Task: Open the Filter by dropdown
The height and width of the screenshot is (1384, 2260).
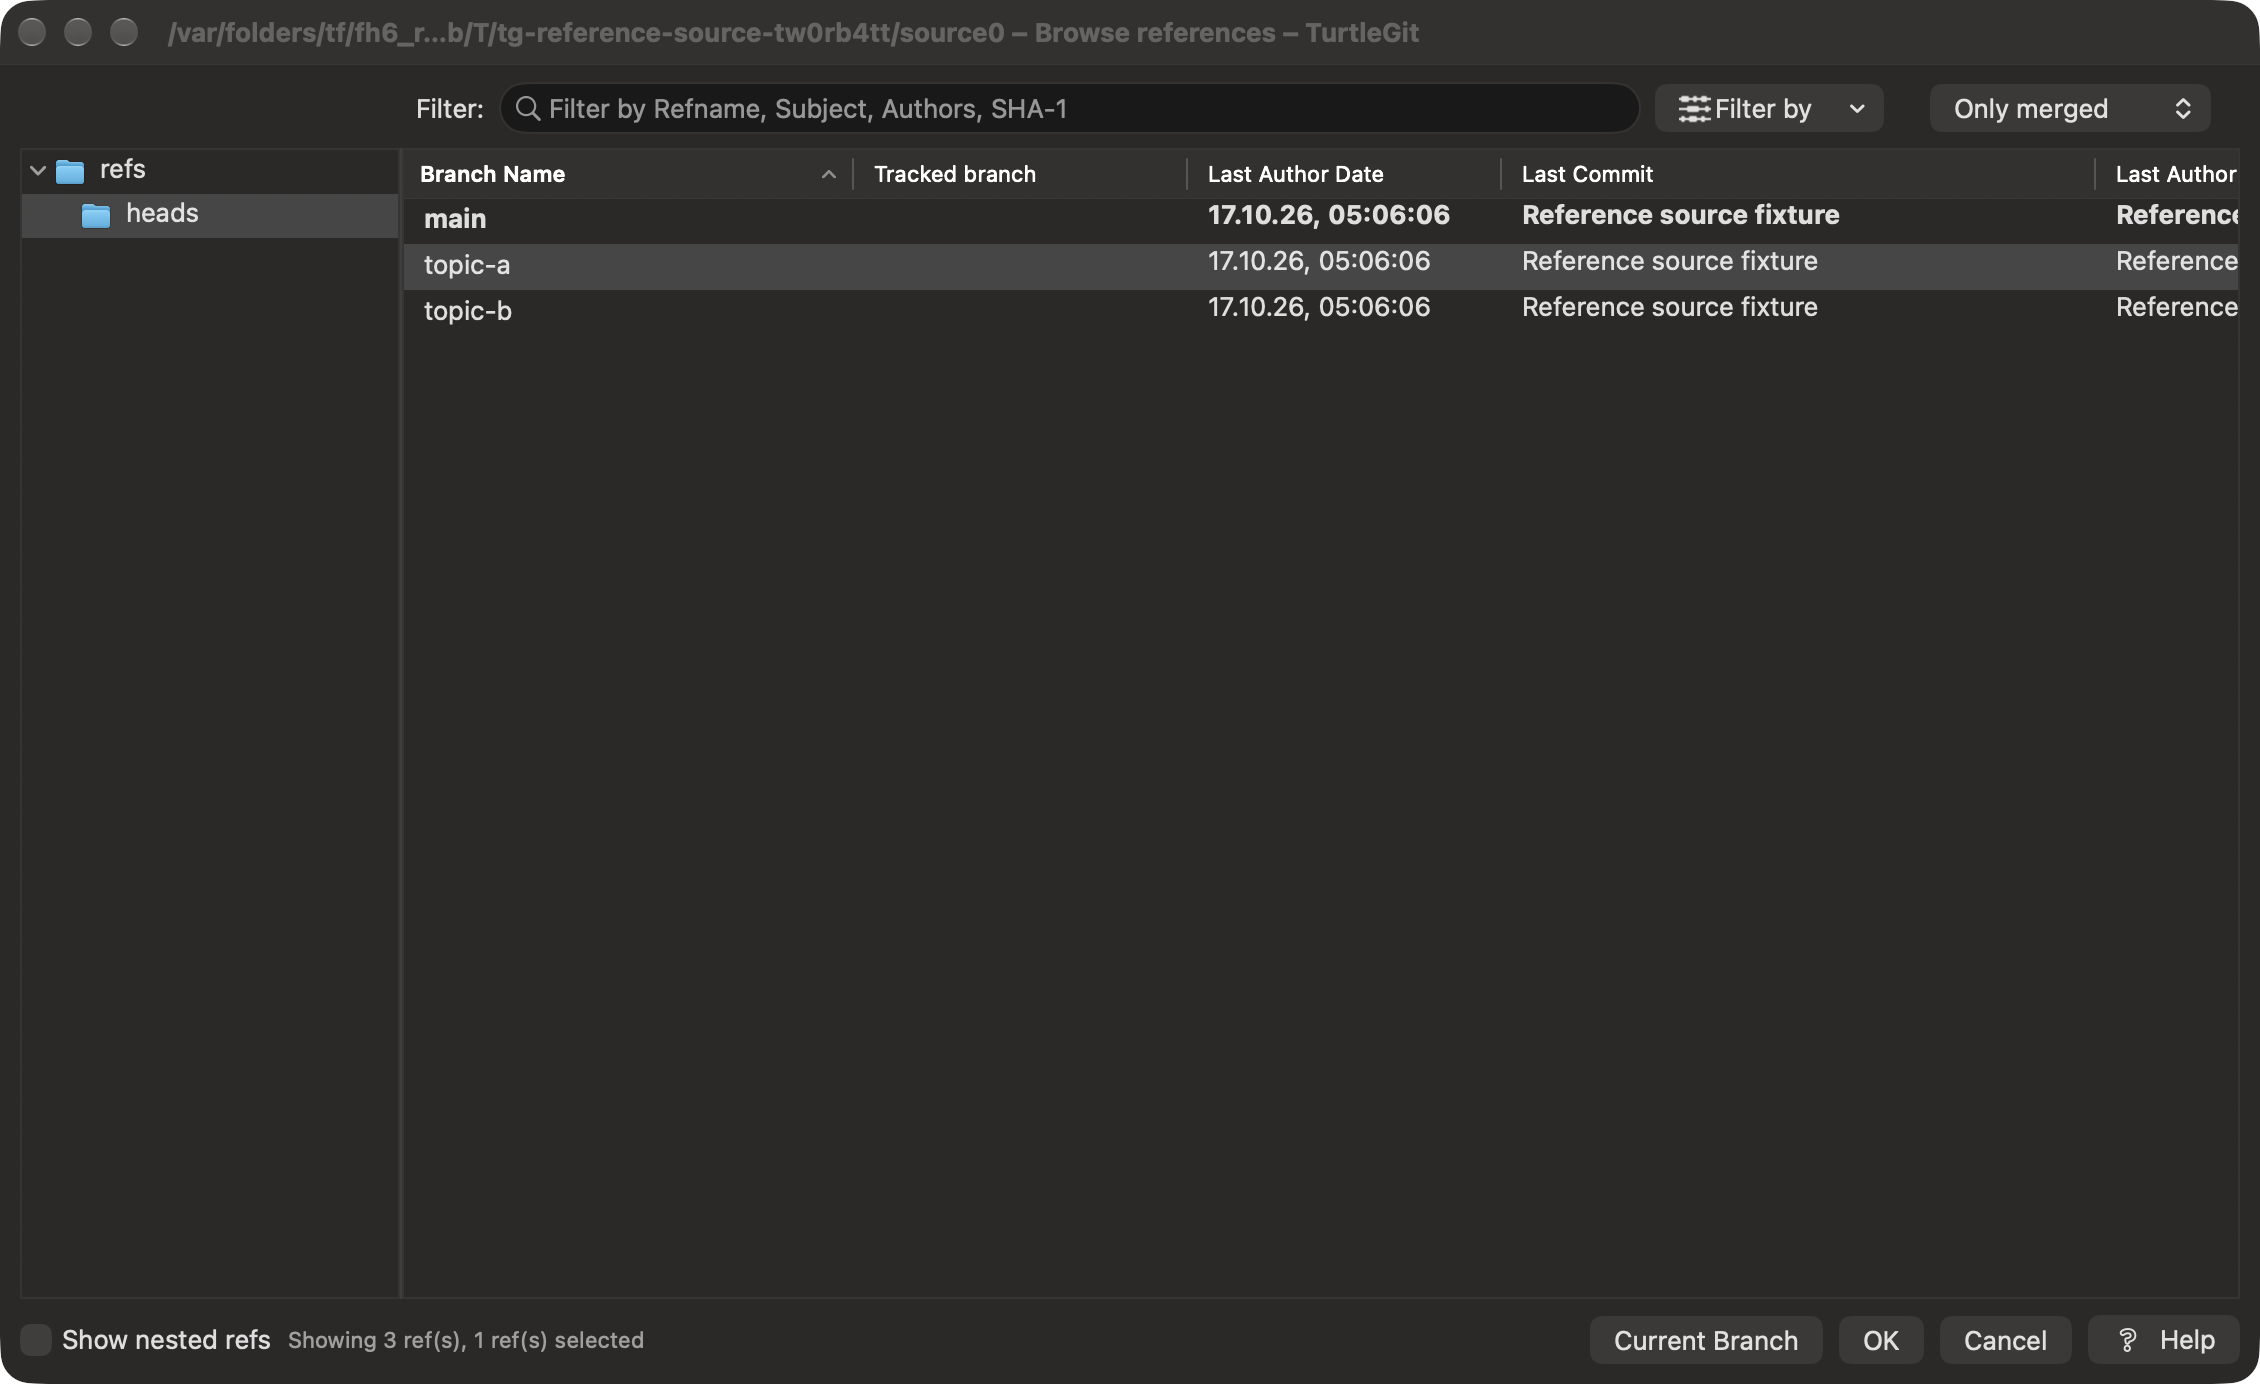Action: click(1769, 108)
